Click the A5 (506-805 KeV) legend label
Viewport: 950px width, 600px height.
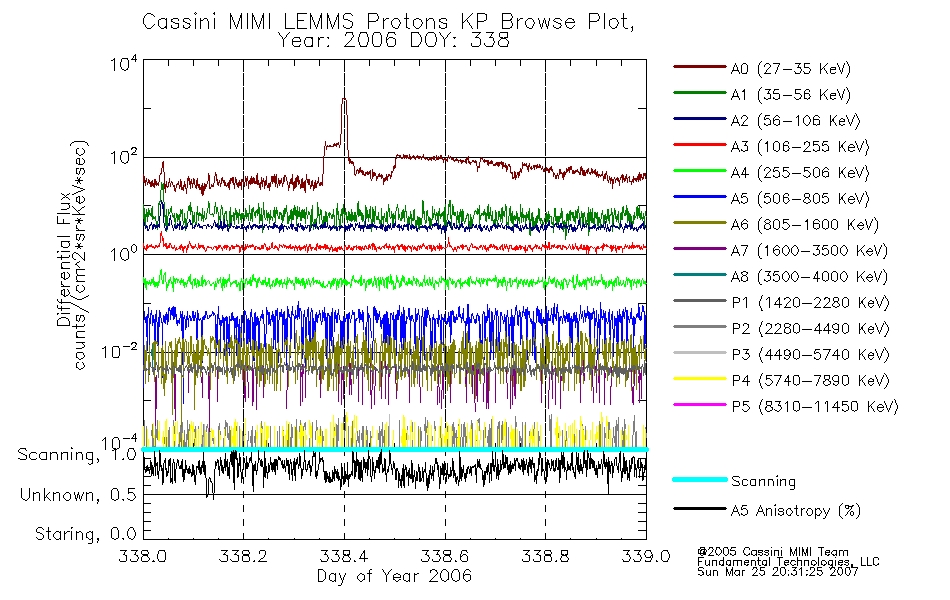tap(800, 199)
